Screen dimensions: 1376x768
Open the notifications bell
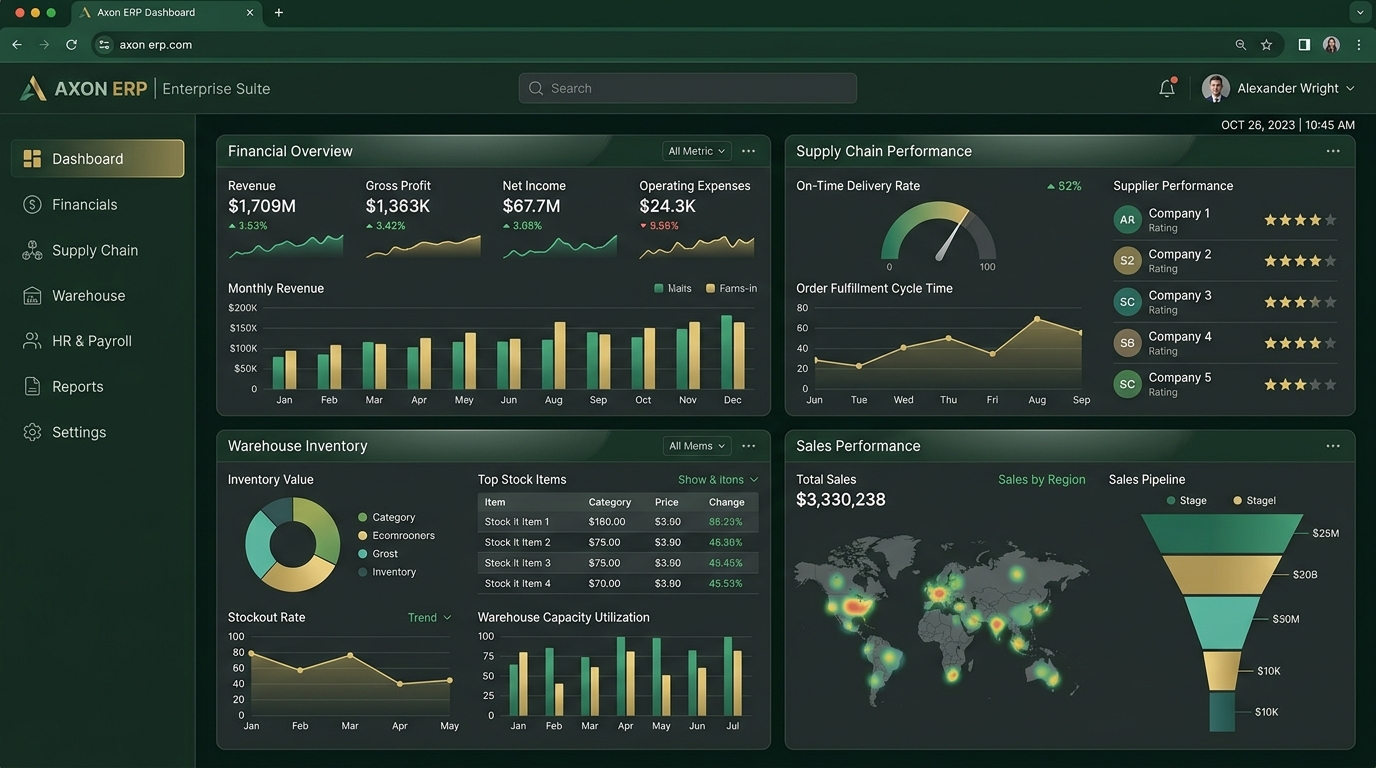[1167, 88]
